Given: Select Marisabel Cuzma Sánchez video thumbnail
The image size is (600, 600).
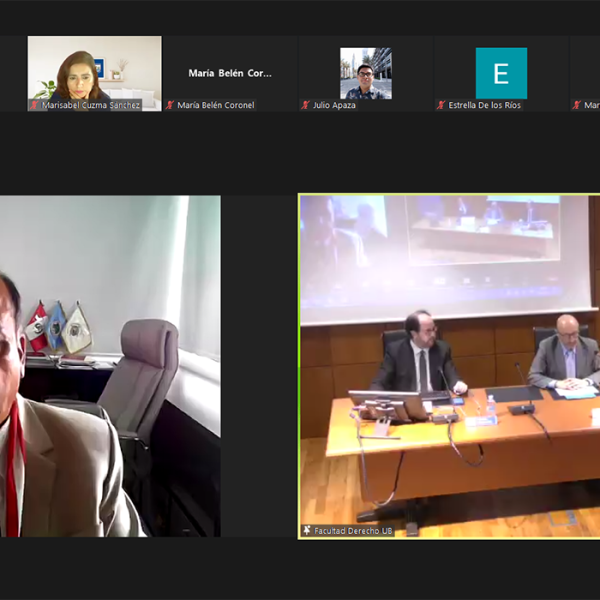Looking at the screenshot, I should click(94, 73).
